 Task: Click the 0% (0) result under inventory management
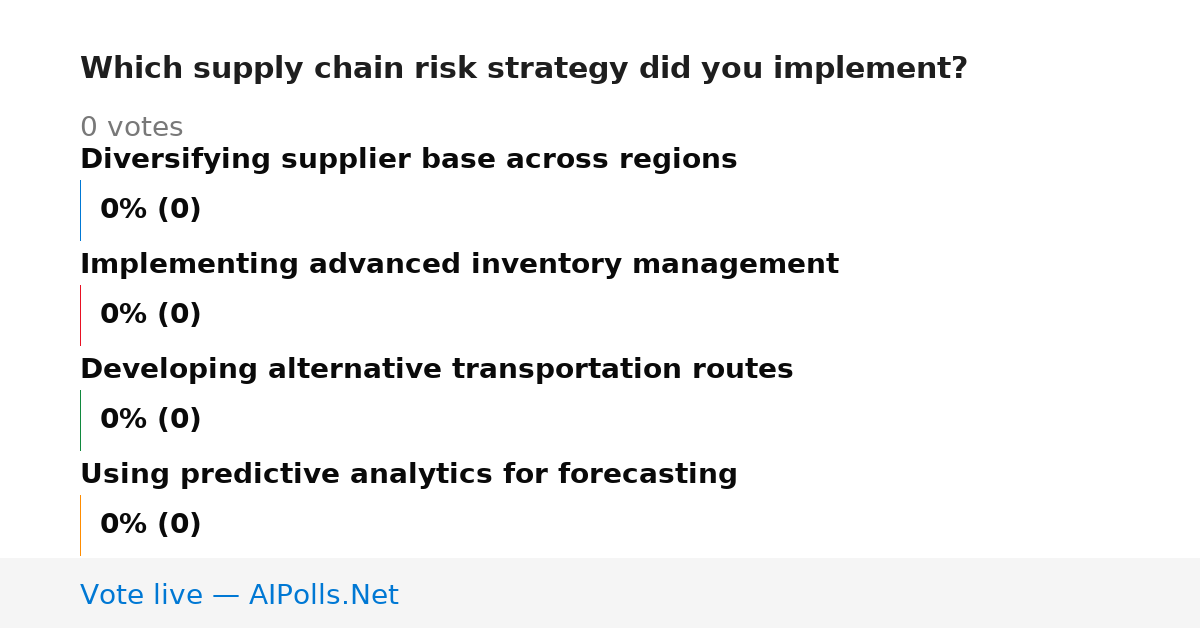[150, 315]
